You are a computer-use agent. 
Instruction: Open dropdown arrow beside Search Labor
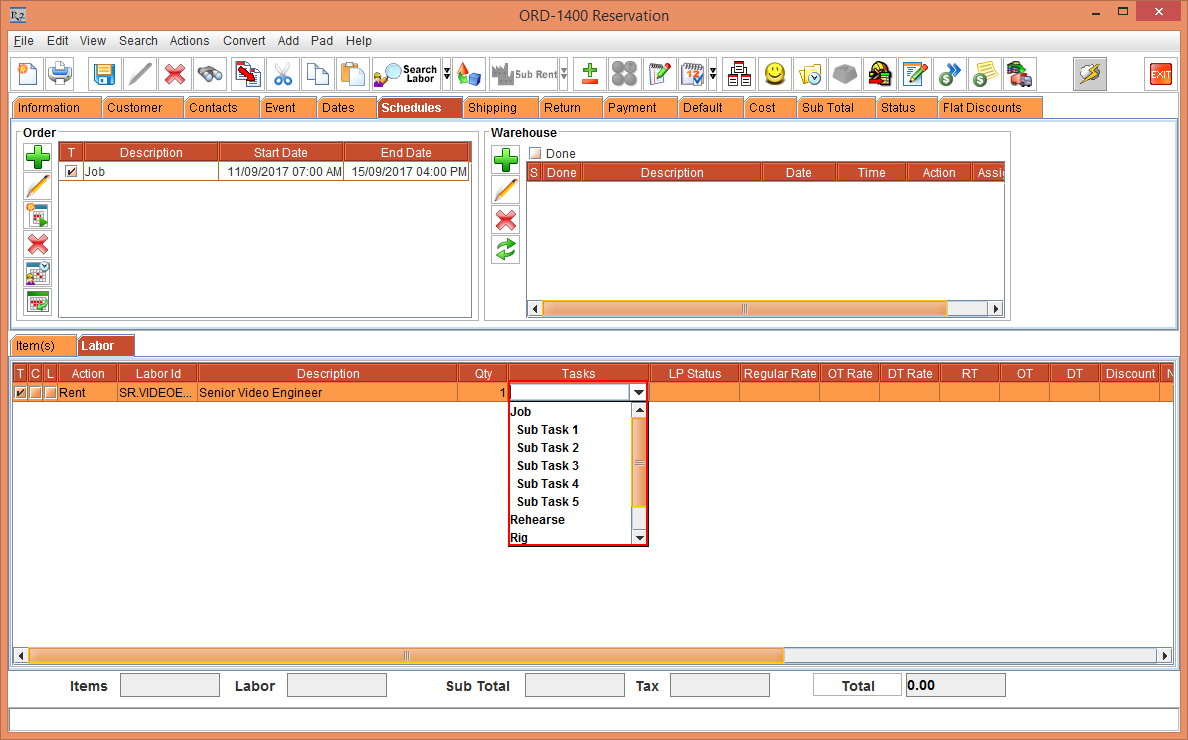(x=447, y=74)
